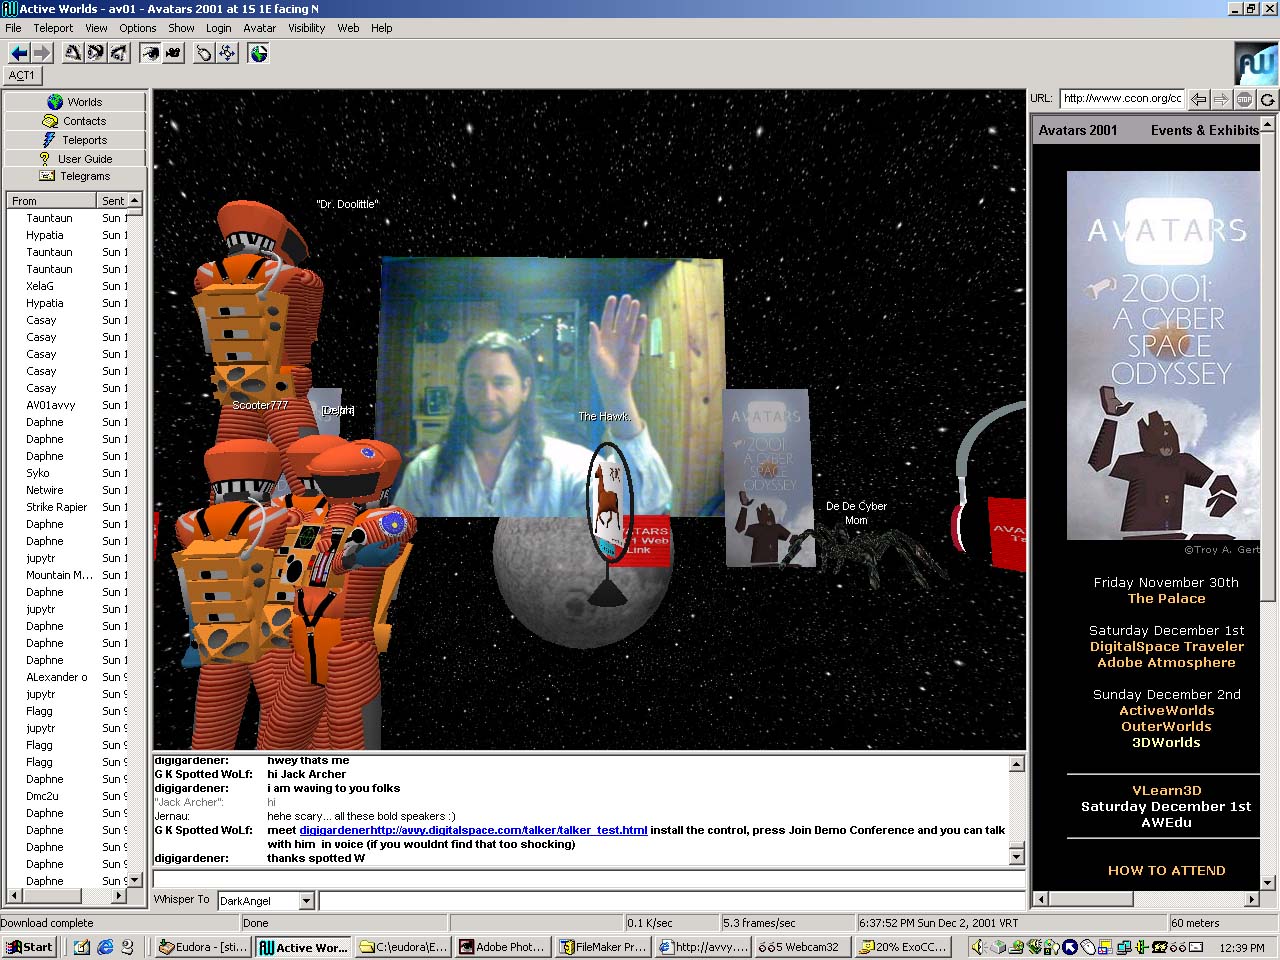Toggle third-person camera view
The image size is (1280, 960).
173,53
